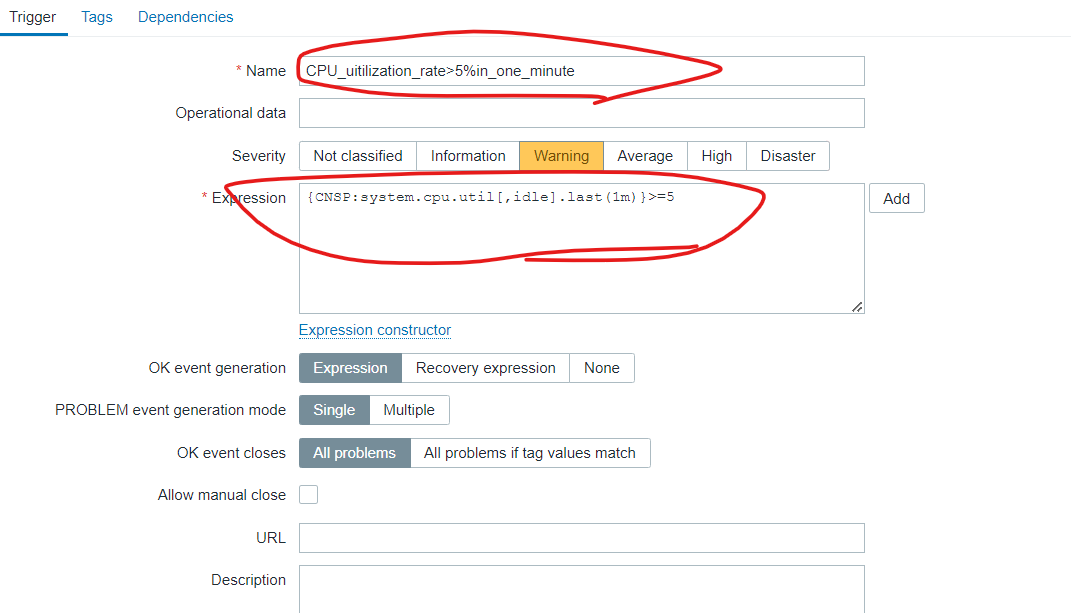1071x613 pixels.
Task: Set severity to Average
Action: pyautogui.click(x=645, y=156)
